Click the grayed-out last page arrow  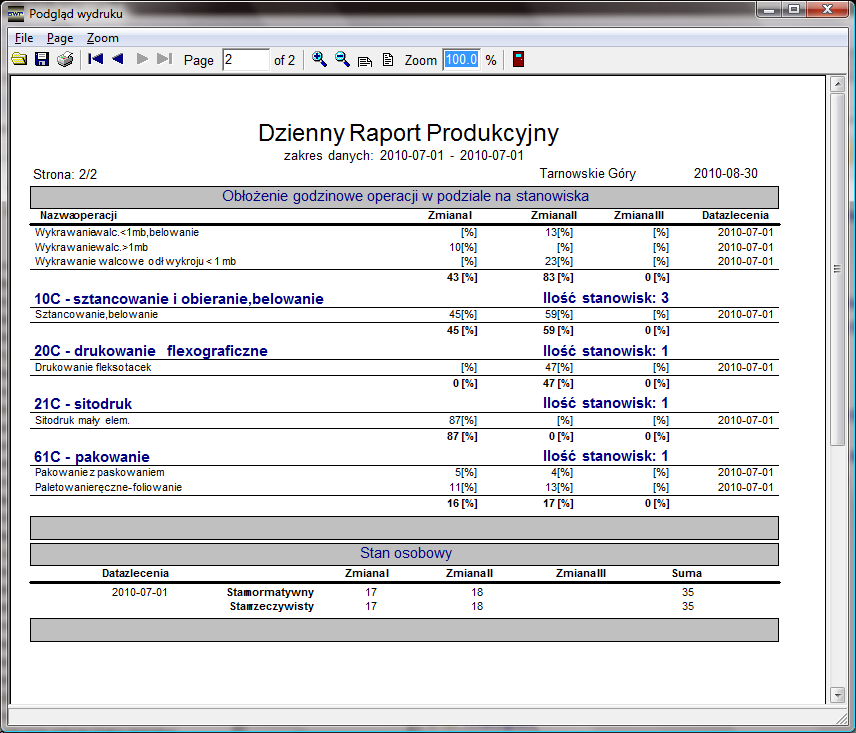tap(165, 60)
